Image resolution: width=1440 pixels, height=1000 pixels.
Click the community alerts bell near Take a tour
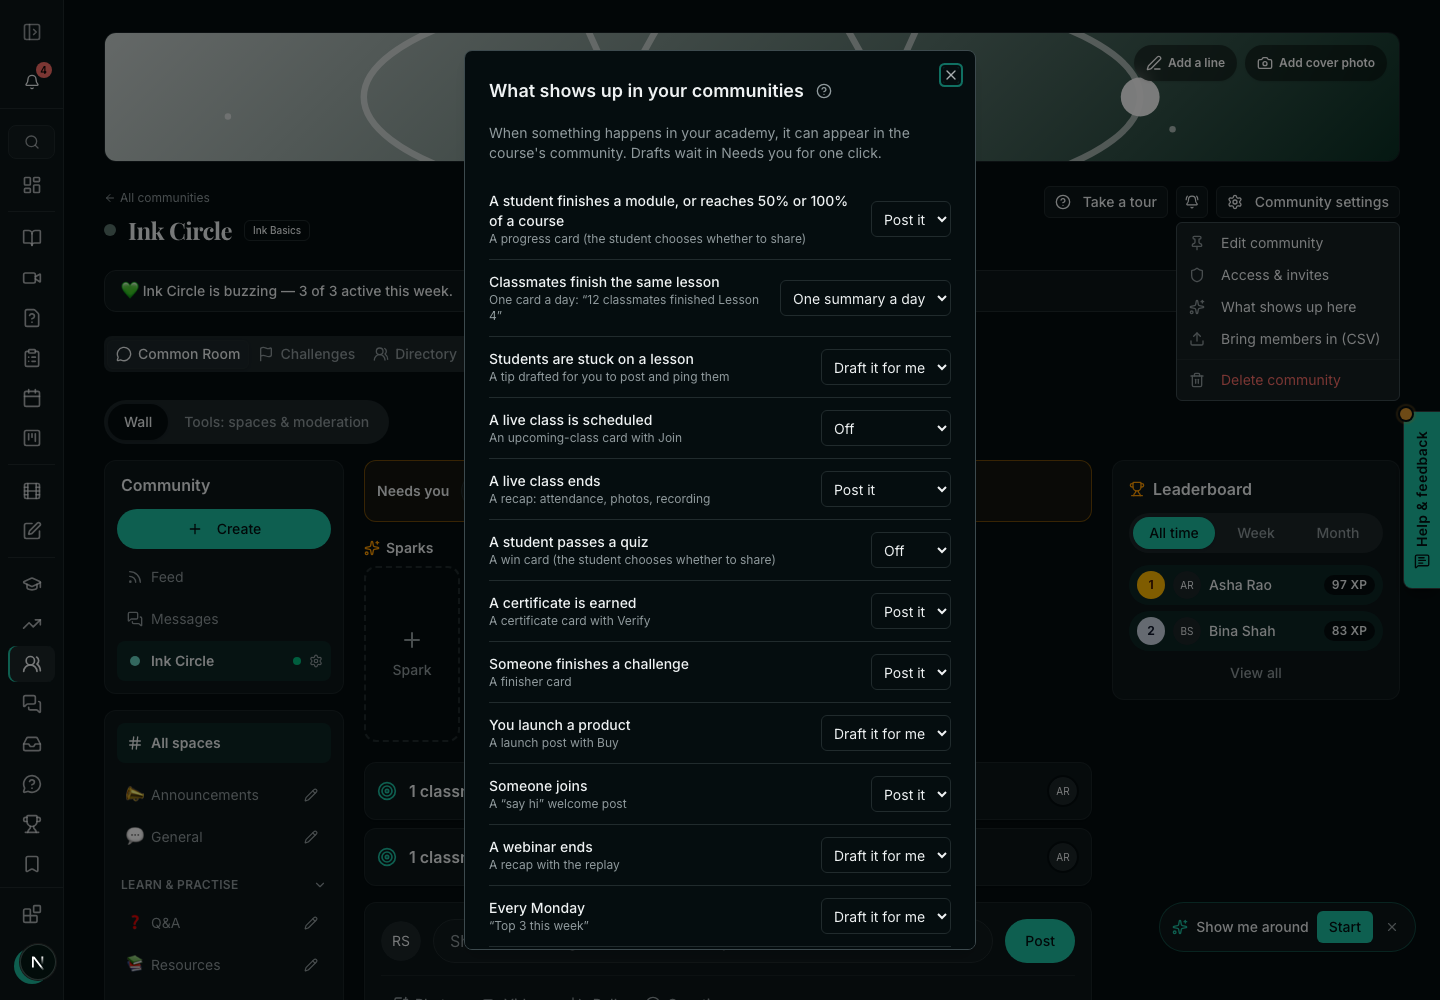(x=1192, y=202)
